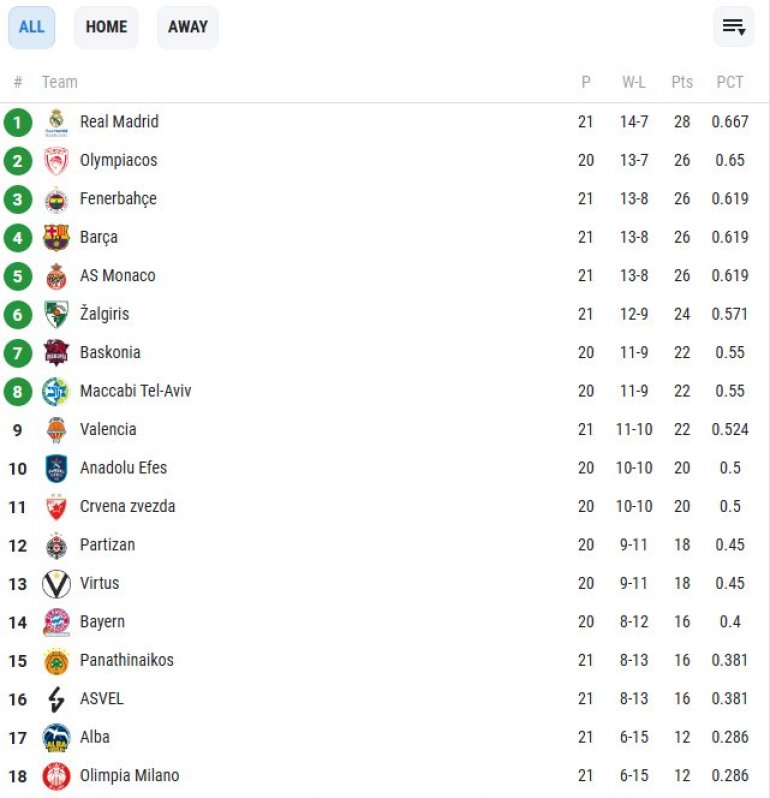This screenshot has width=770, height=798.
Task: Open the Anadolu Efes team page
Action: coord(123,468)
